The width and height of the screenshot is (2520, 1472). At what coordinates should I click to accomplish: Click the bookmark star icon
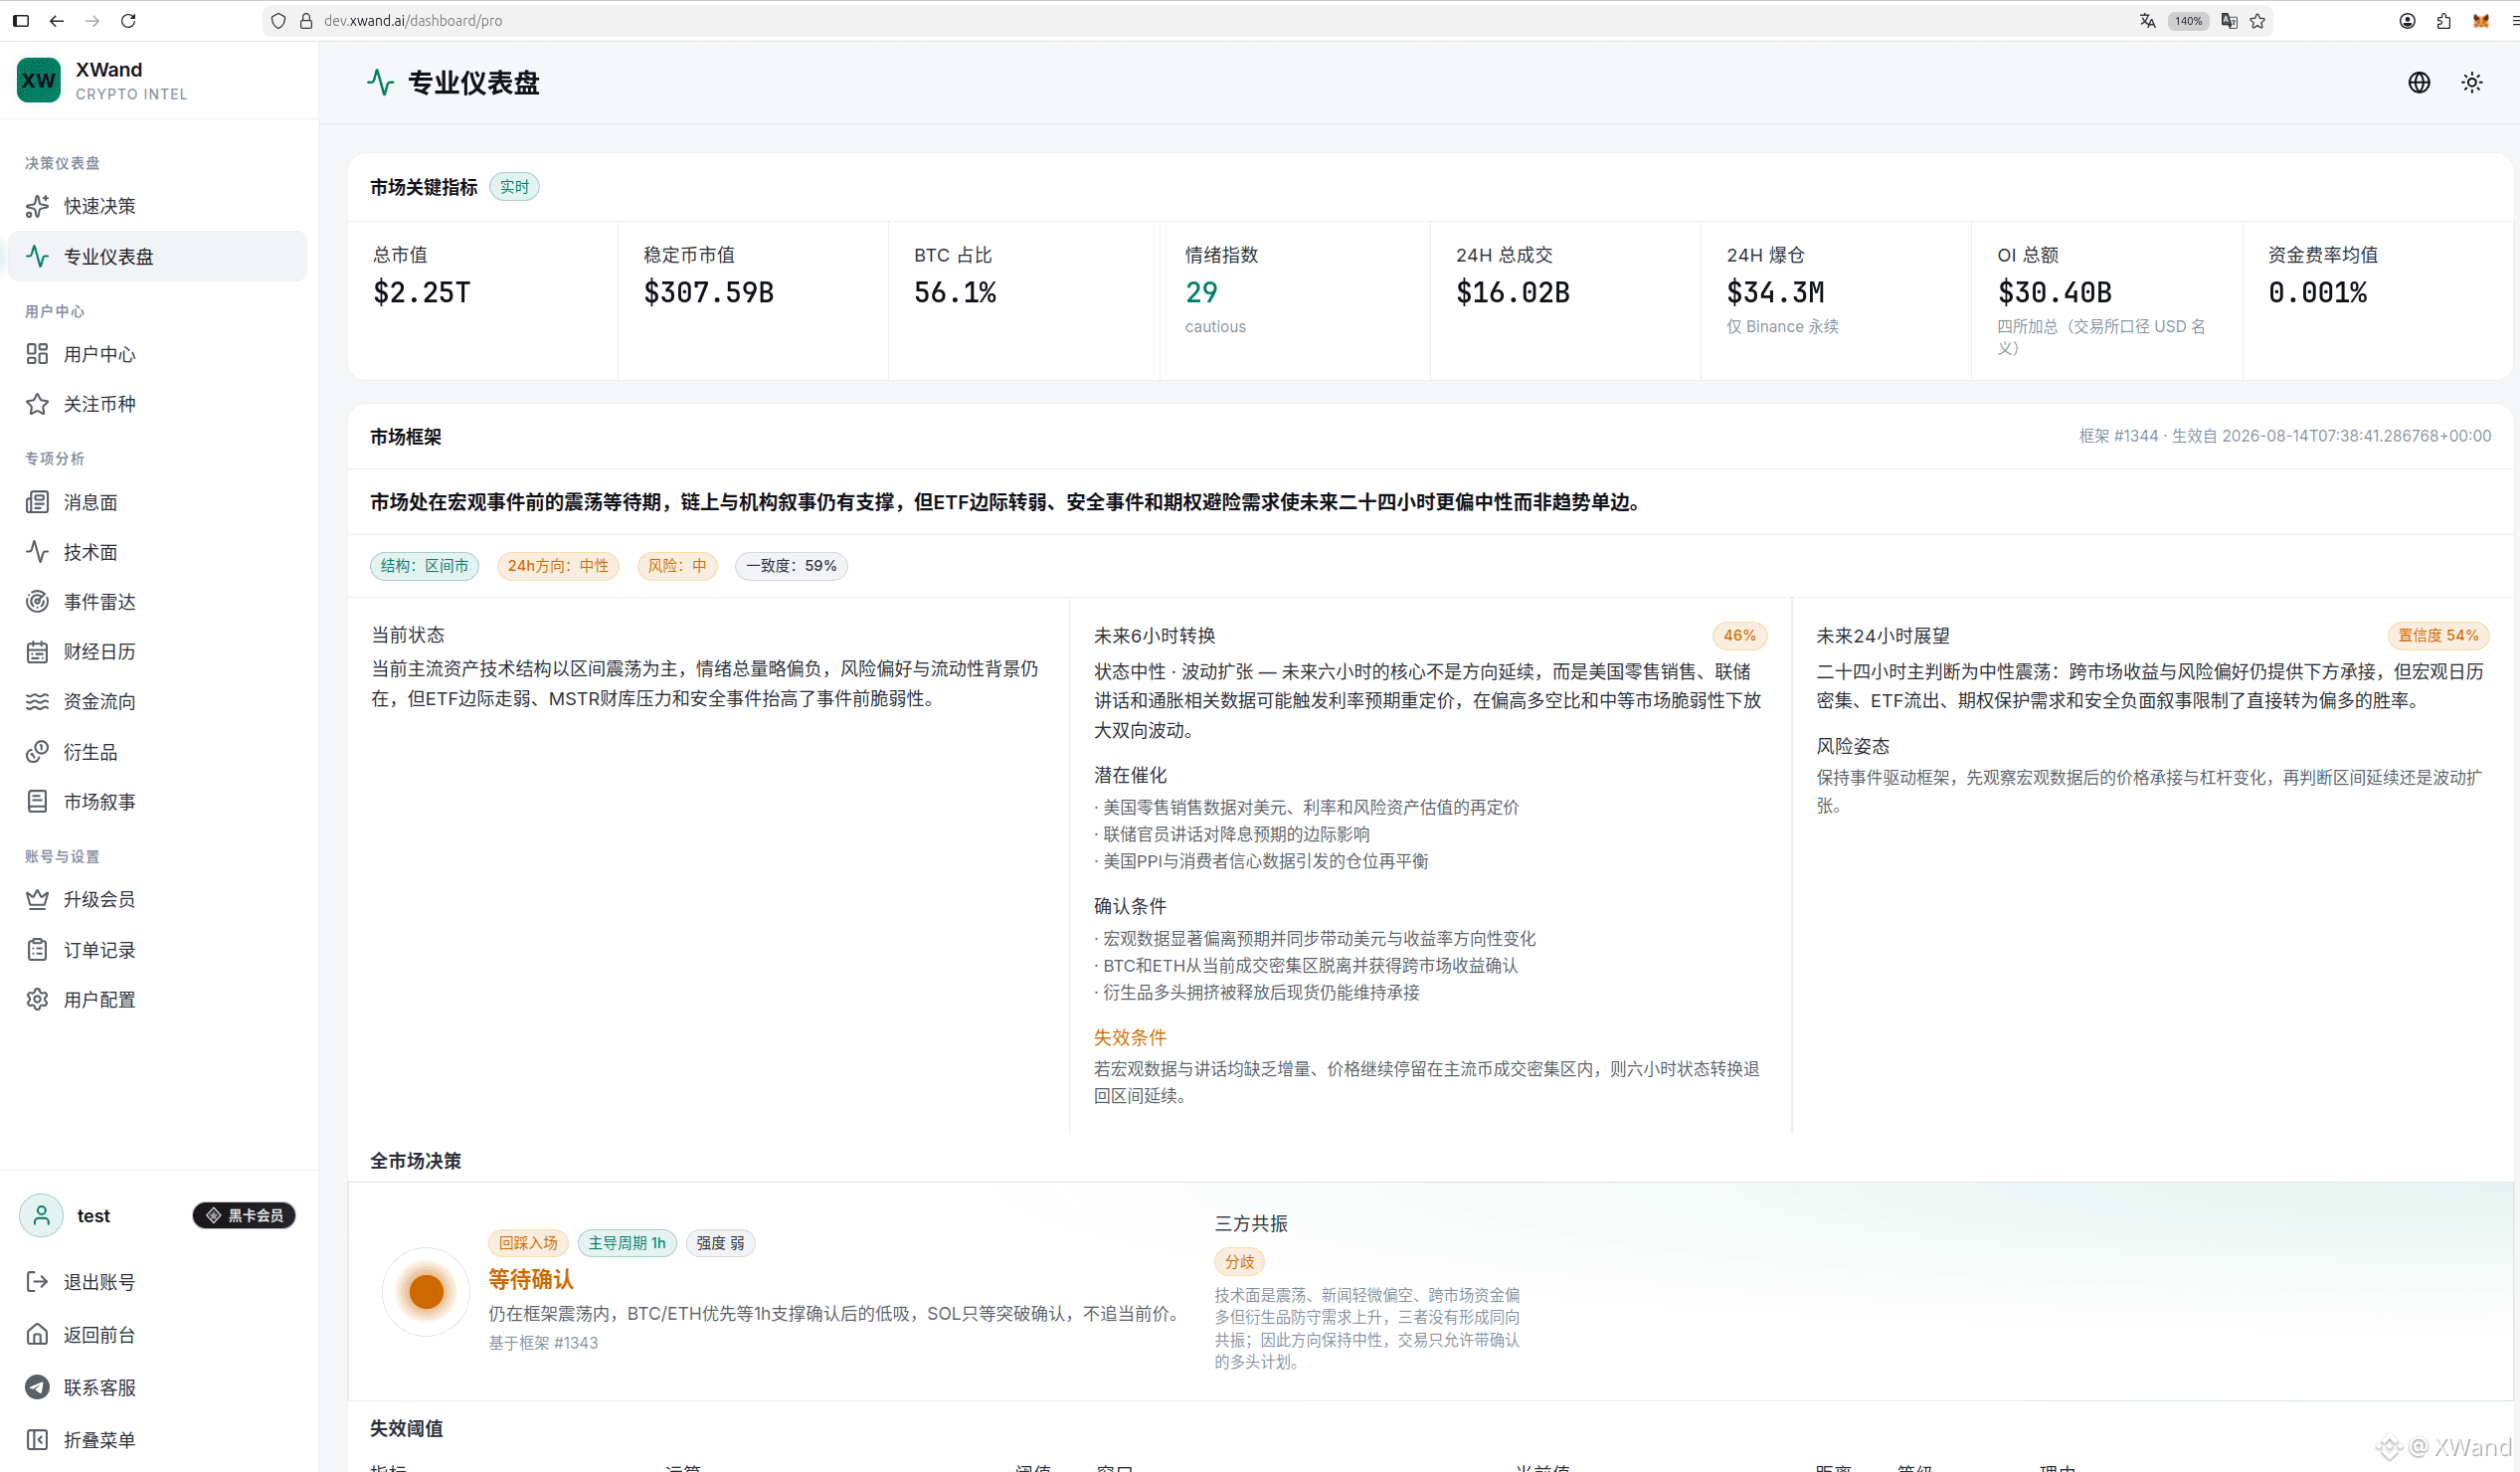[x=2258, y=21]
